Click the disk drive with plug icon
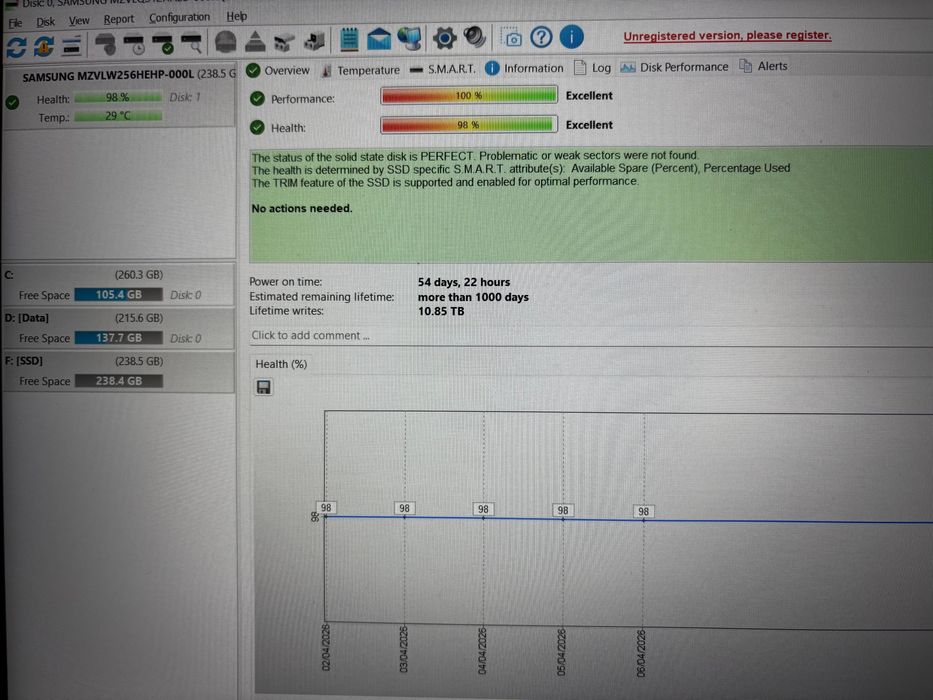Image resolution: width=933 pixels, height=700 pixels. click(284, 42)
